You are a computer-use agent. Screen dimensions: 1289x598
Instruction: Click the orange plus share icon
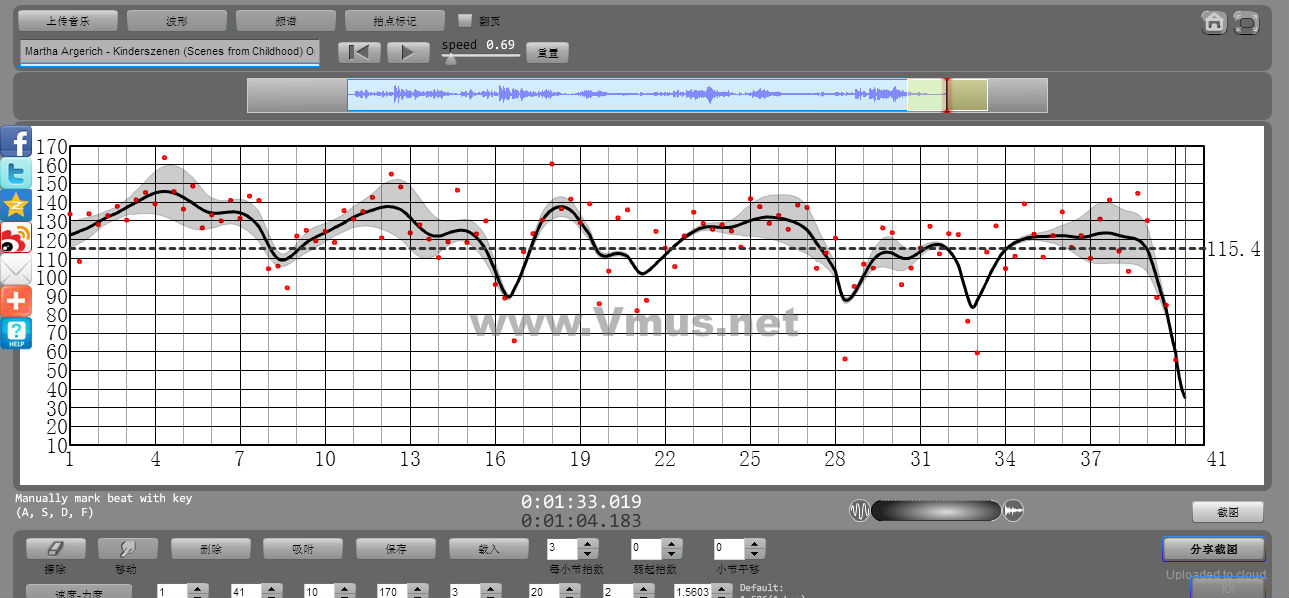point(16,301)
